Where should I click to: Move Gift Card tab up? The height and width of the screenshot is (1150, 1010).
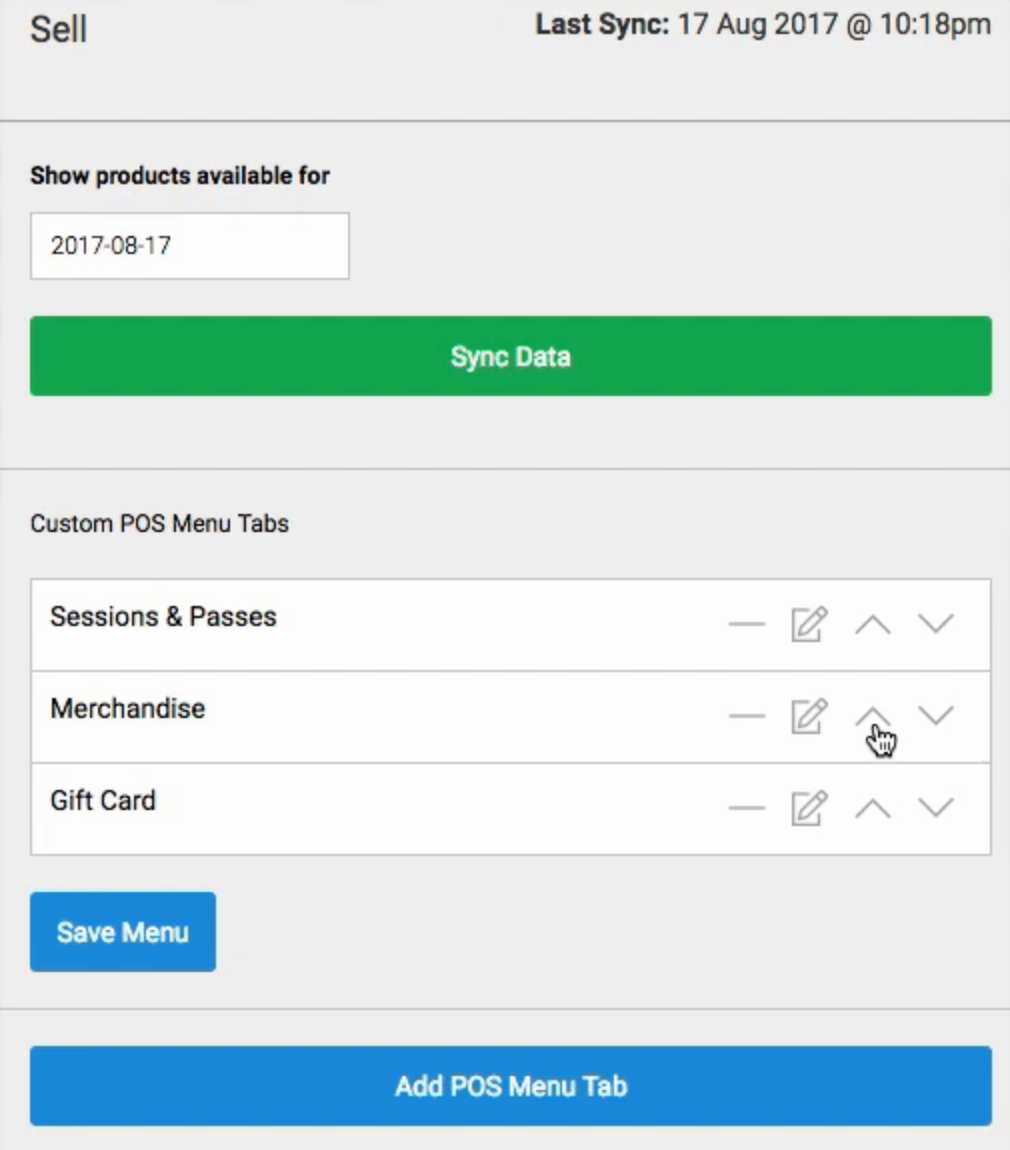pos(873,809)
